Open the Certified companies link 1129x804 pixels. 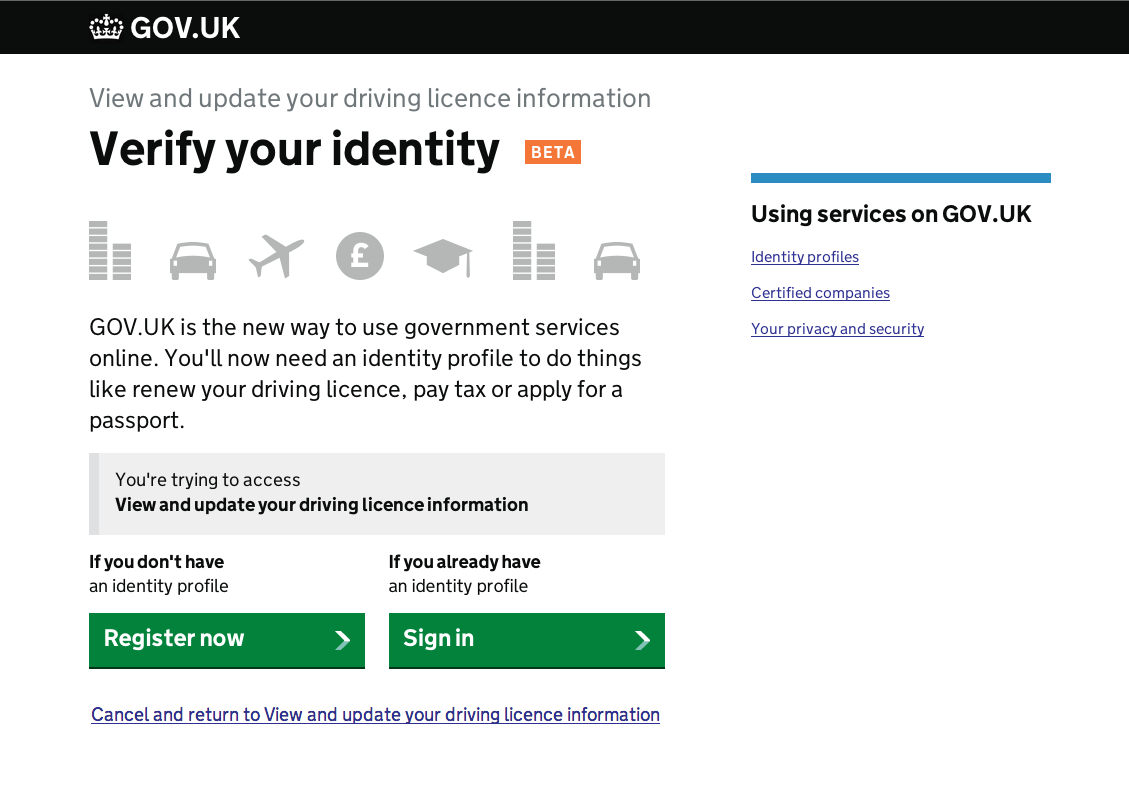click(820, 293)
